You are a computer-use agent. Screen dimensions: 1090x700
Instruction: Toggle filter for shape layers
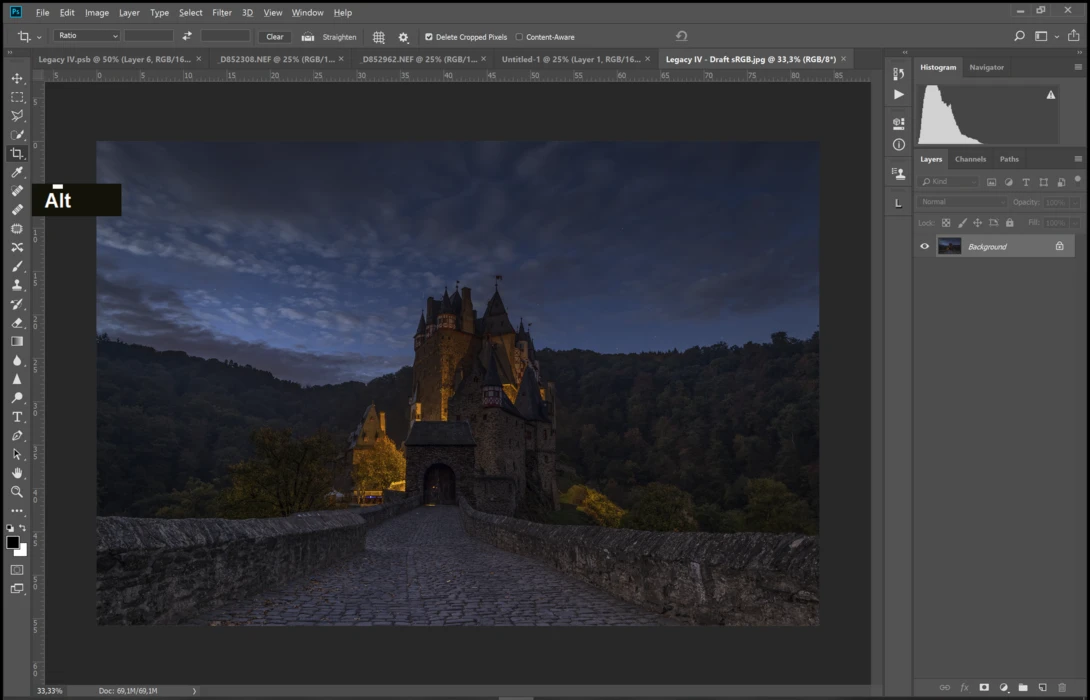(1043, 182)
